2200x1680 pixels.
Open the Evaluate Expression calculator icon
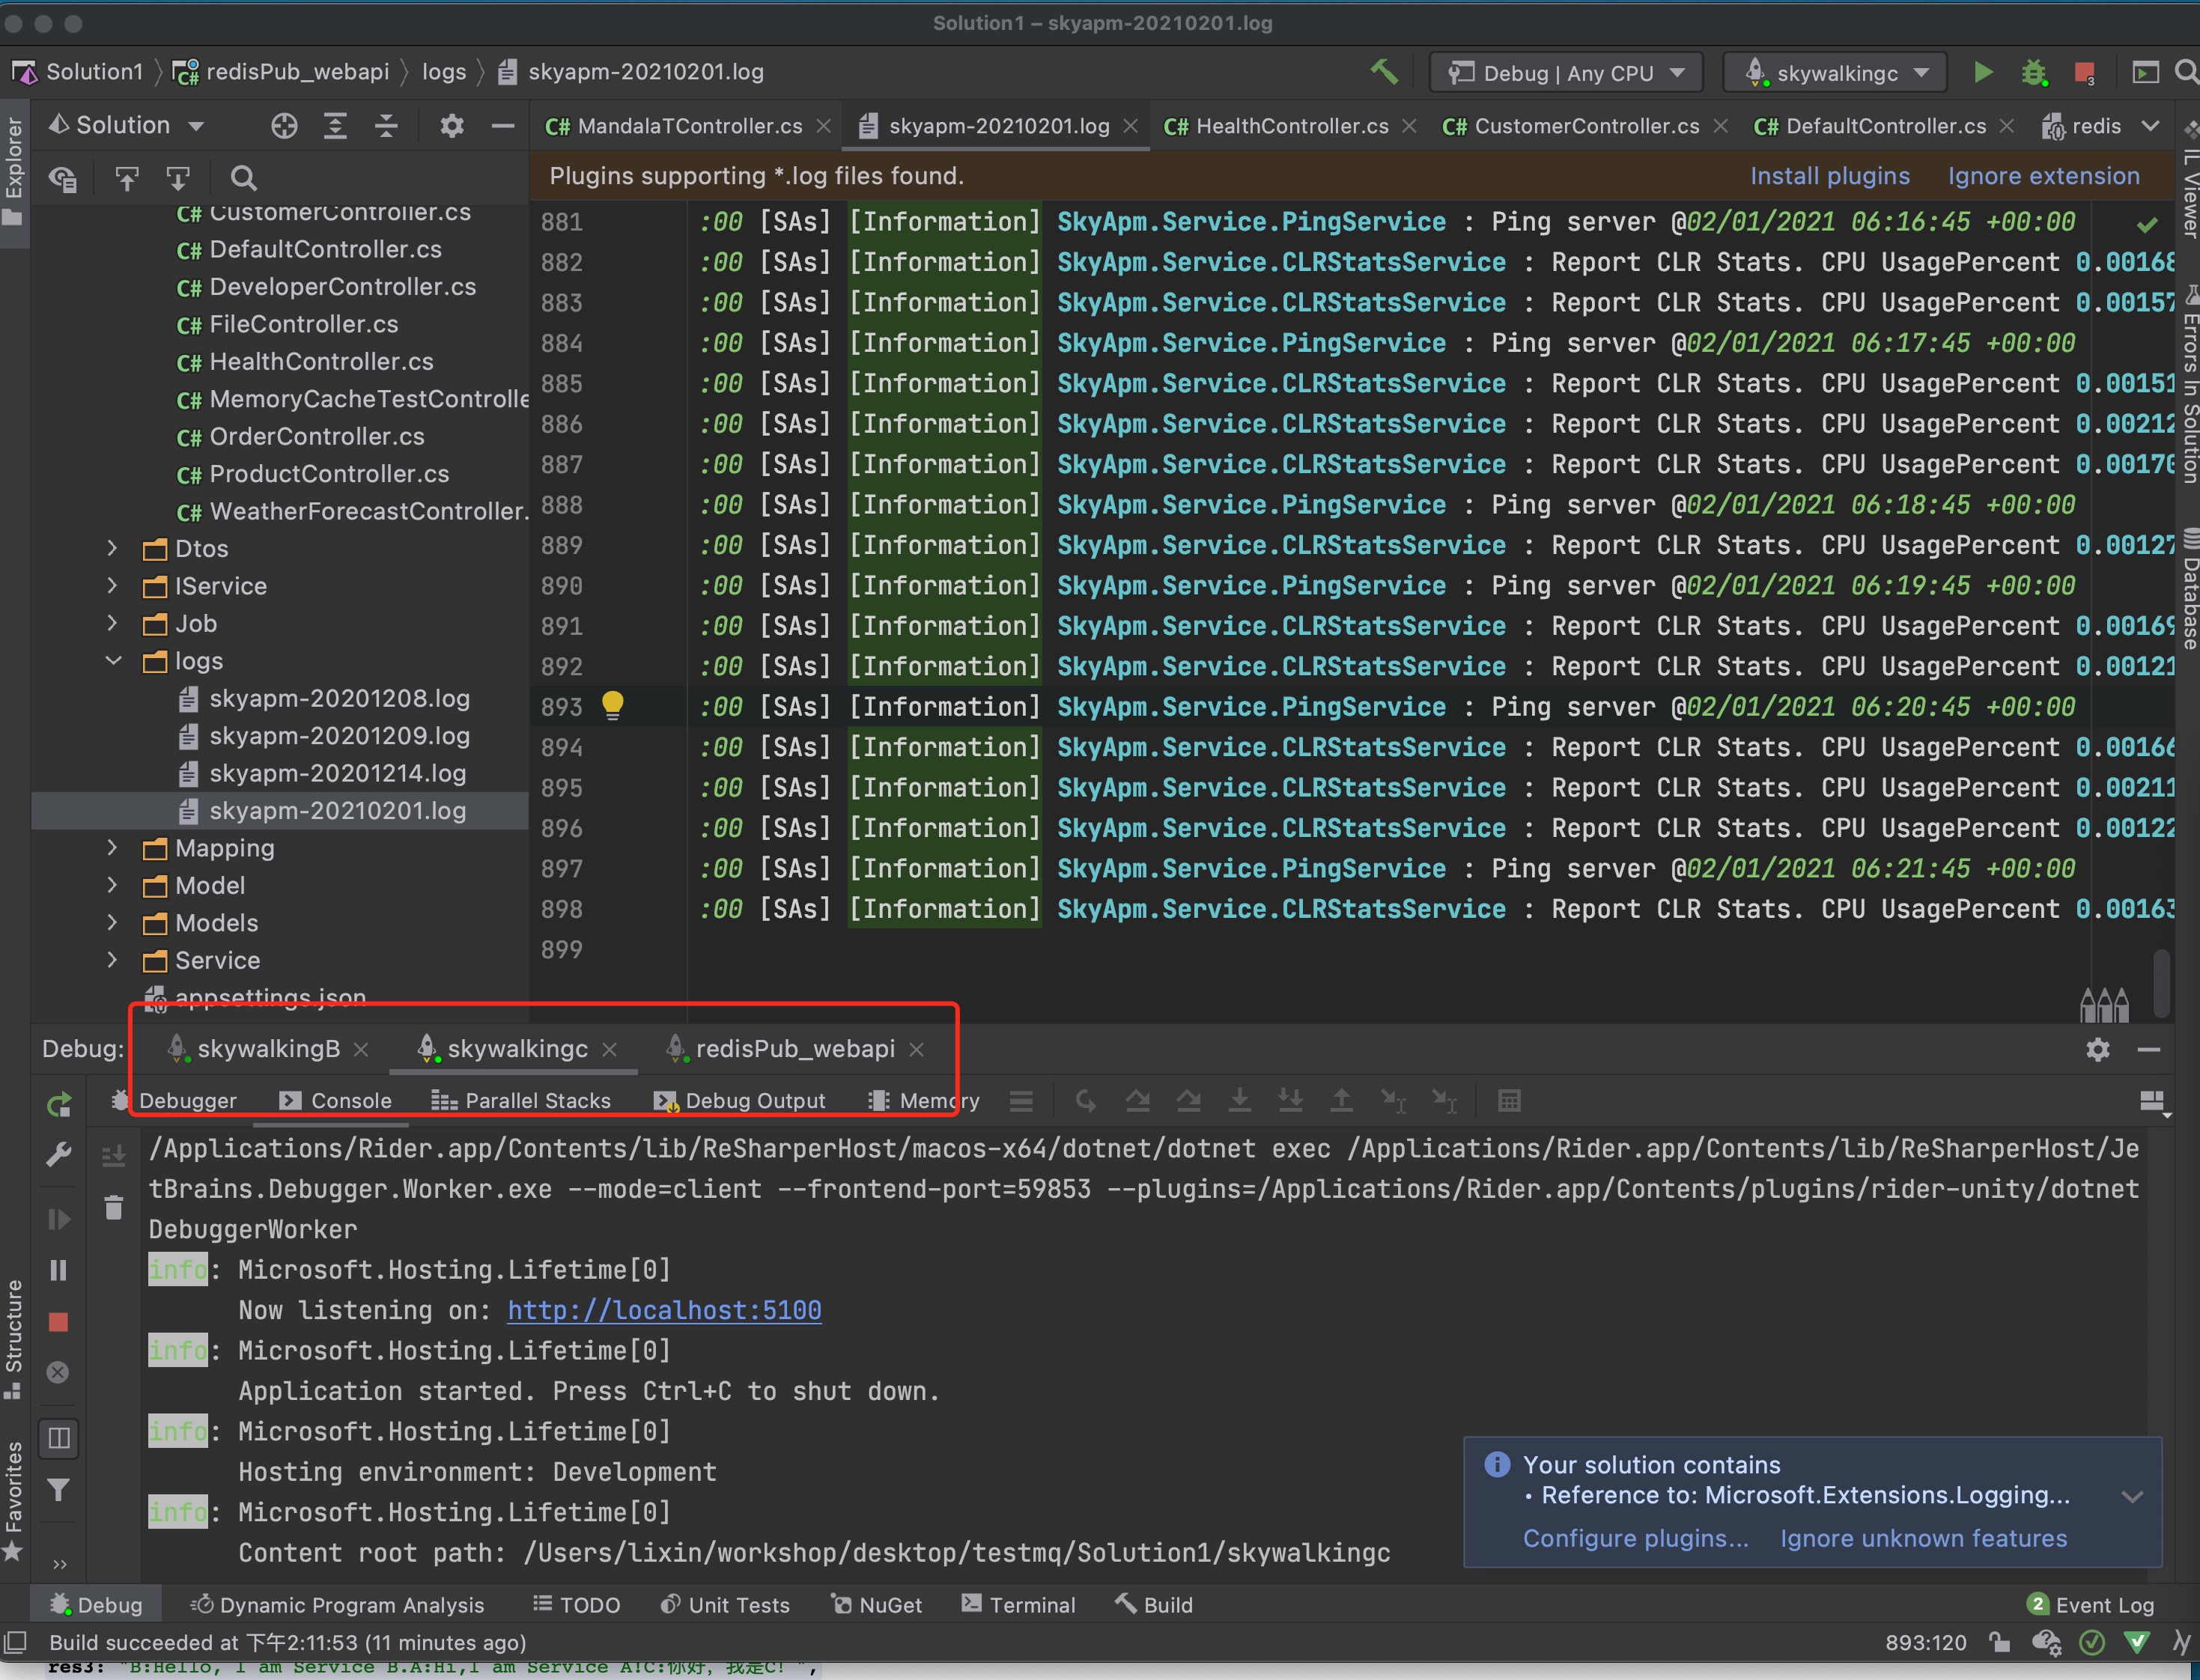point(1510,1101)
